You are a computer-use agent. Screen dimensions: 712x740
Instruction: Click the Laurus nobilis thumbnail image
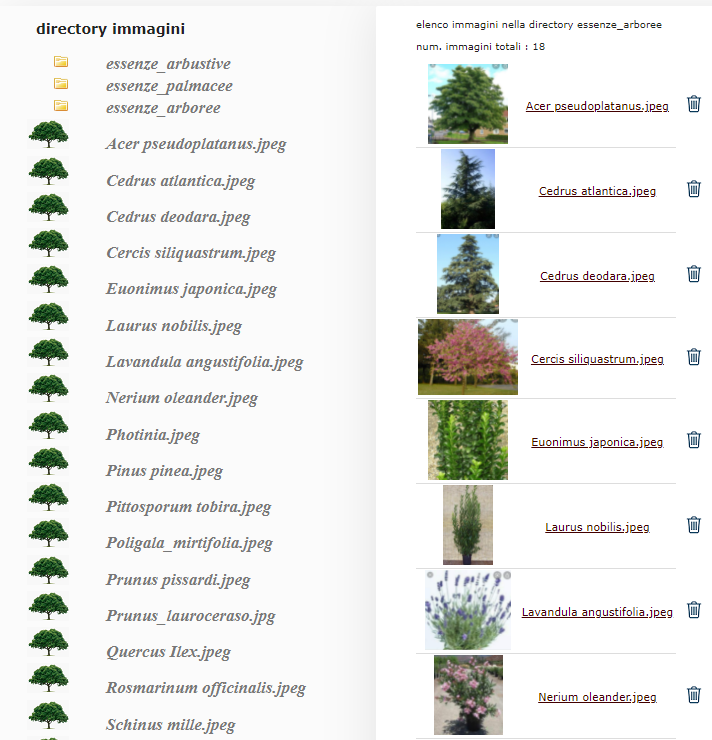(468, 525)
